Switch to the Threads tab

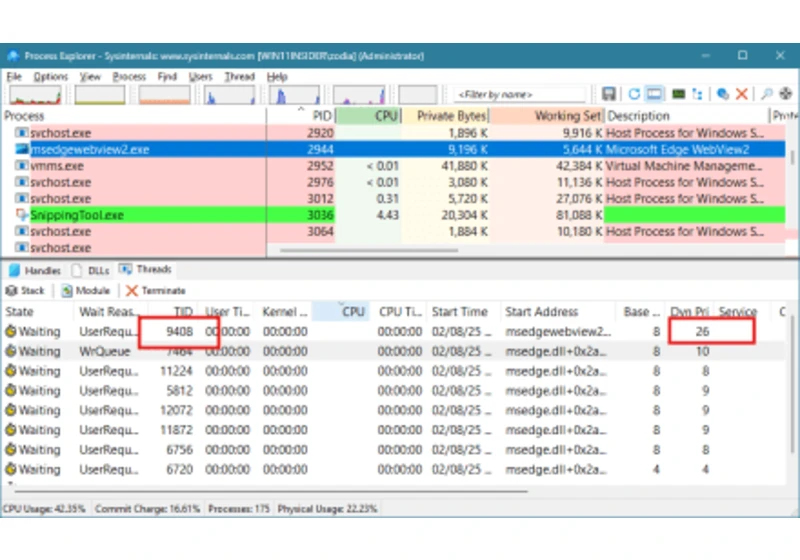pyautogui.click(x=145, y=269)
